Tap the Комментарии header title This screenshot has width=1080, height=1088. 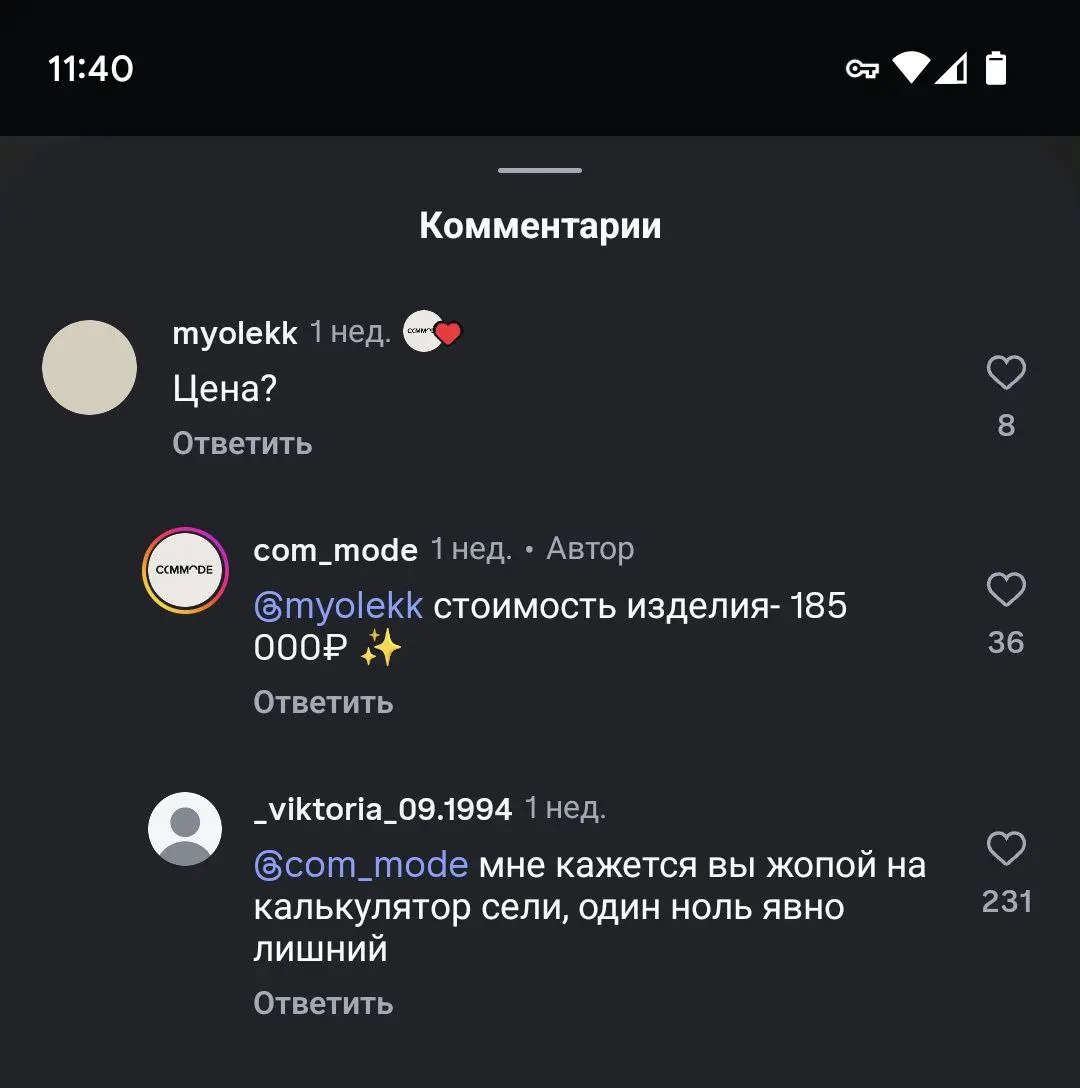tap(539, 224)
